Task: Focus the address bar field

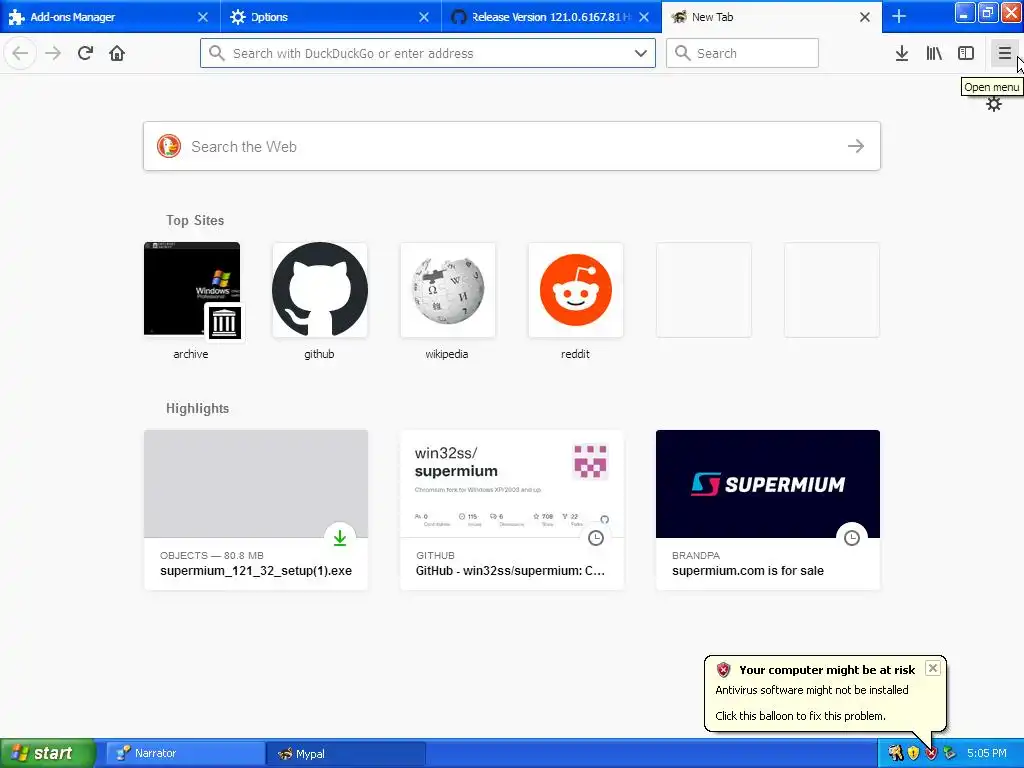Action: coord(428,53)
